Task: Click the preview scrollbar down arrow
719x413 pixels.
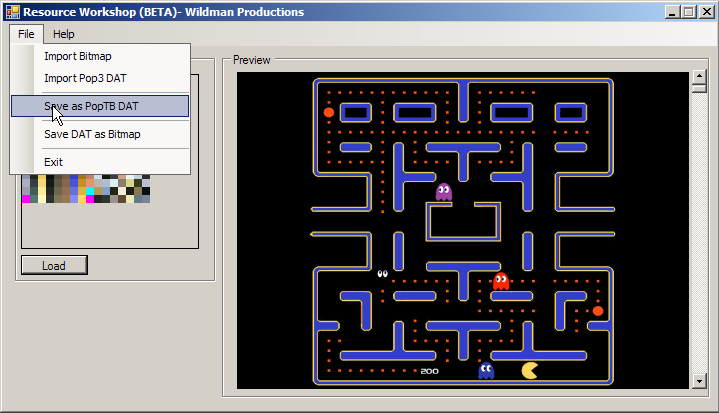Action: [x=699, y=380]
